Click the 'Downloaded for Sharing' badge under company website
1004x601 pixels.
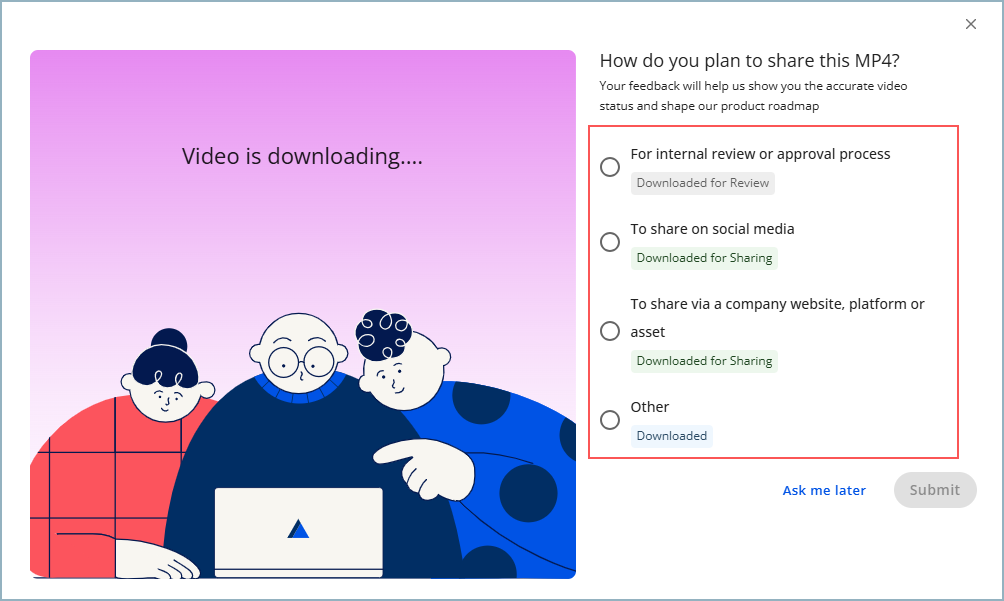click(x=704, y=361)
